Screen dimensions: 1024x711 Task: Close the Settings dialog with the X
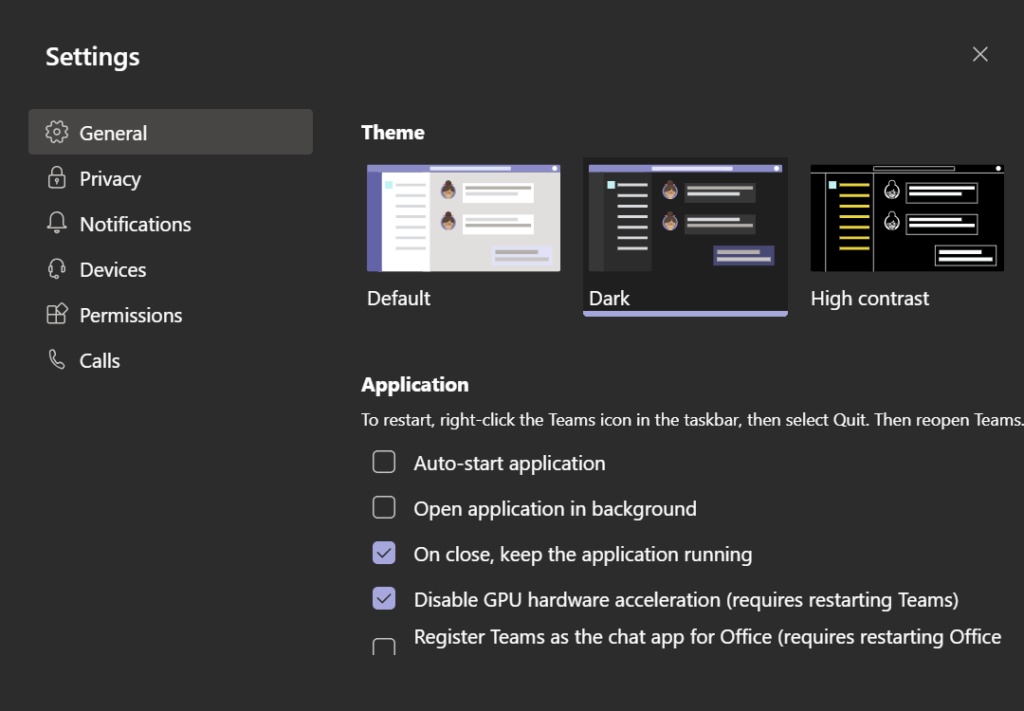[x=980, y=54]
